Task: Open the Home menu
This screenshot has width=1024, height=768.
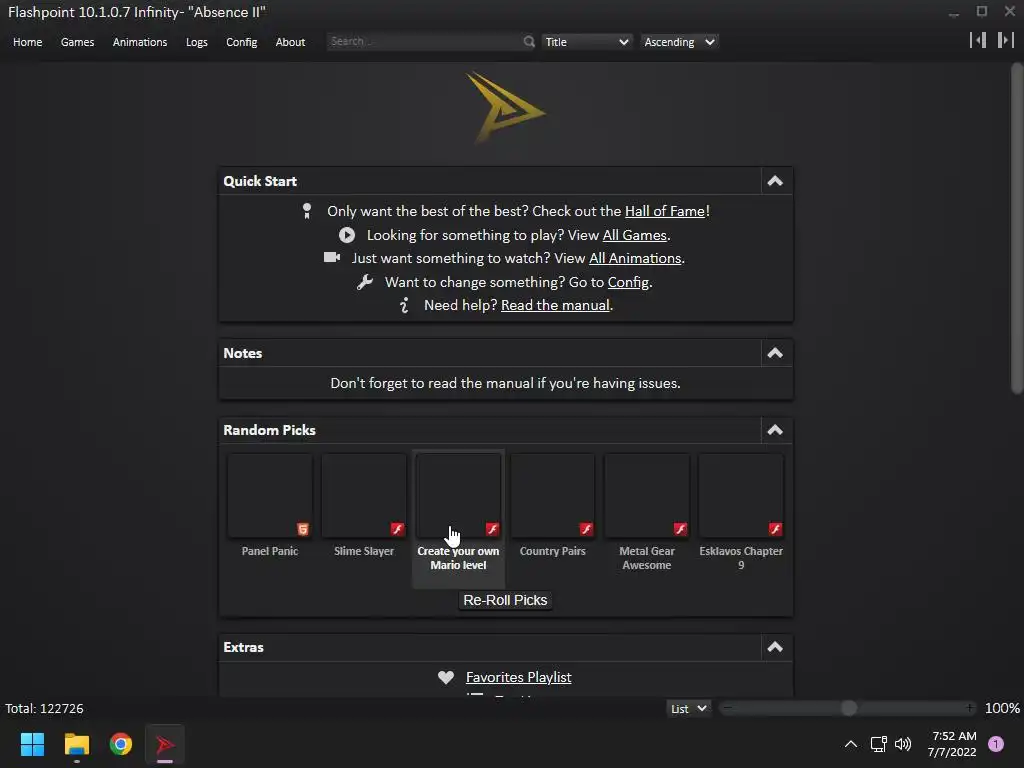Action: click(x=27, y=42)
